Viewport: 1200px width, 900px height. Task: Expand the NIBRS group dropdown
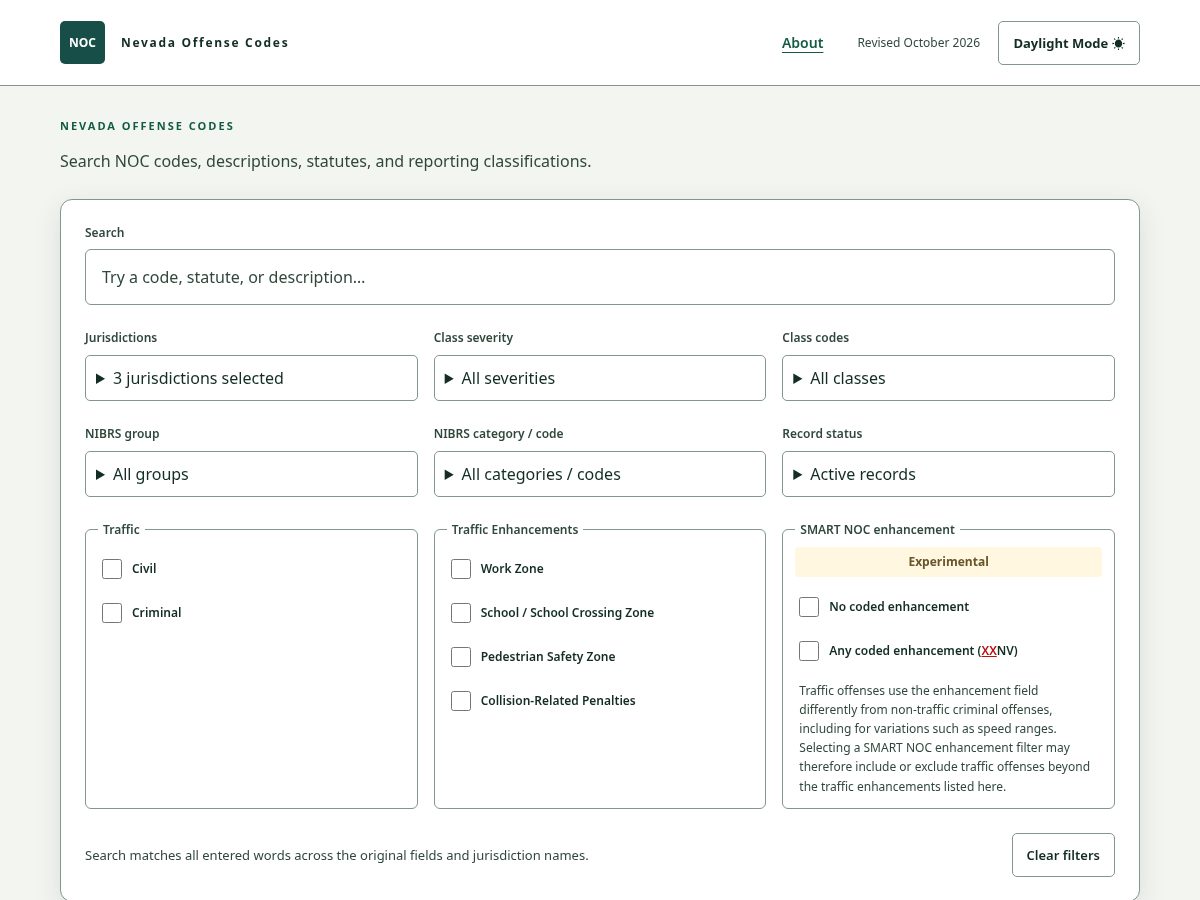(251, 474)
